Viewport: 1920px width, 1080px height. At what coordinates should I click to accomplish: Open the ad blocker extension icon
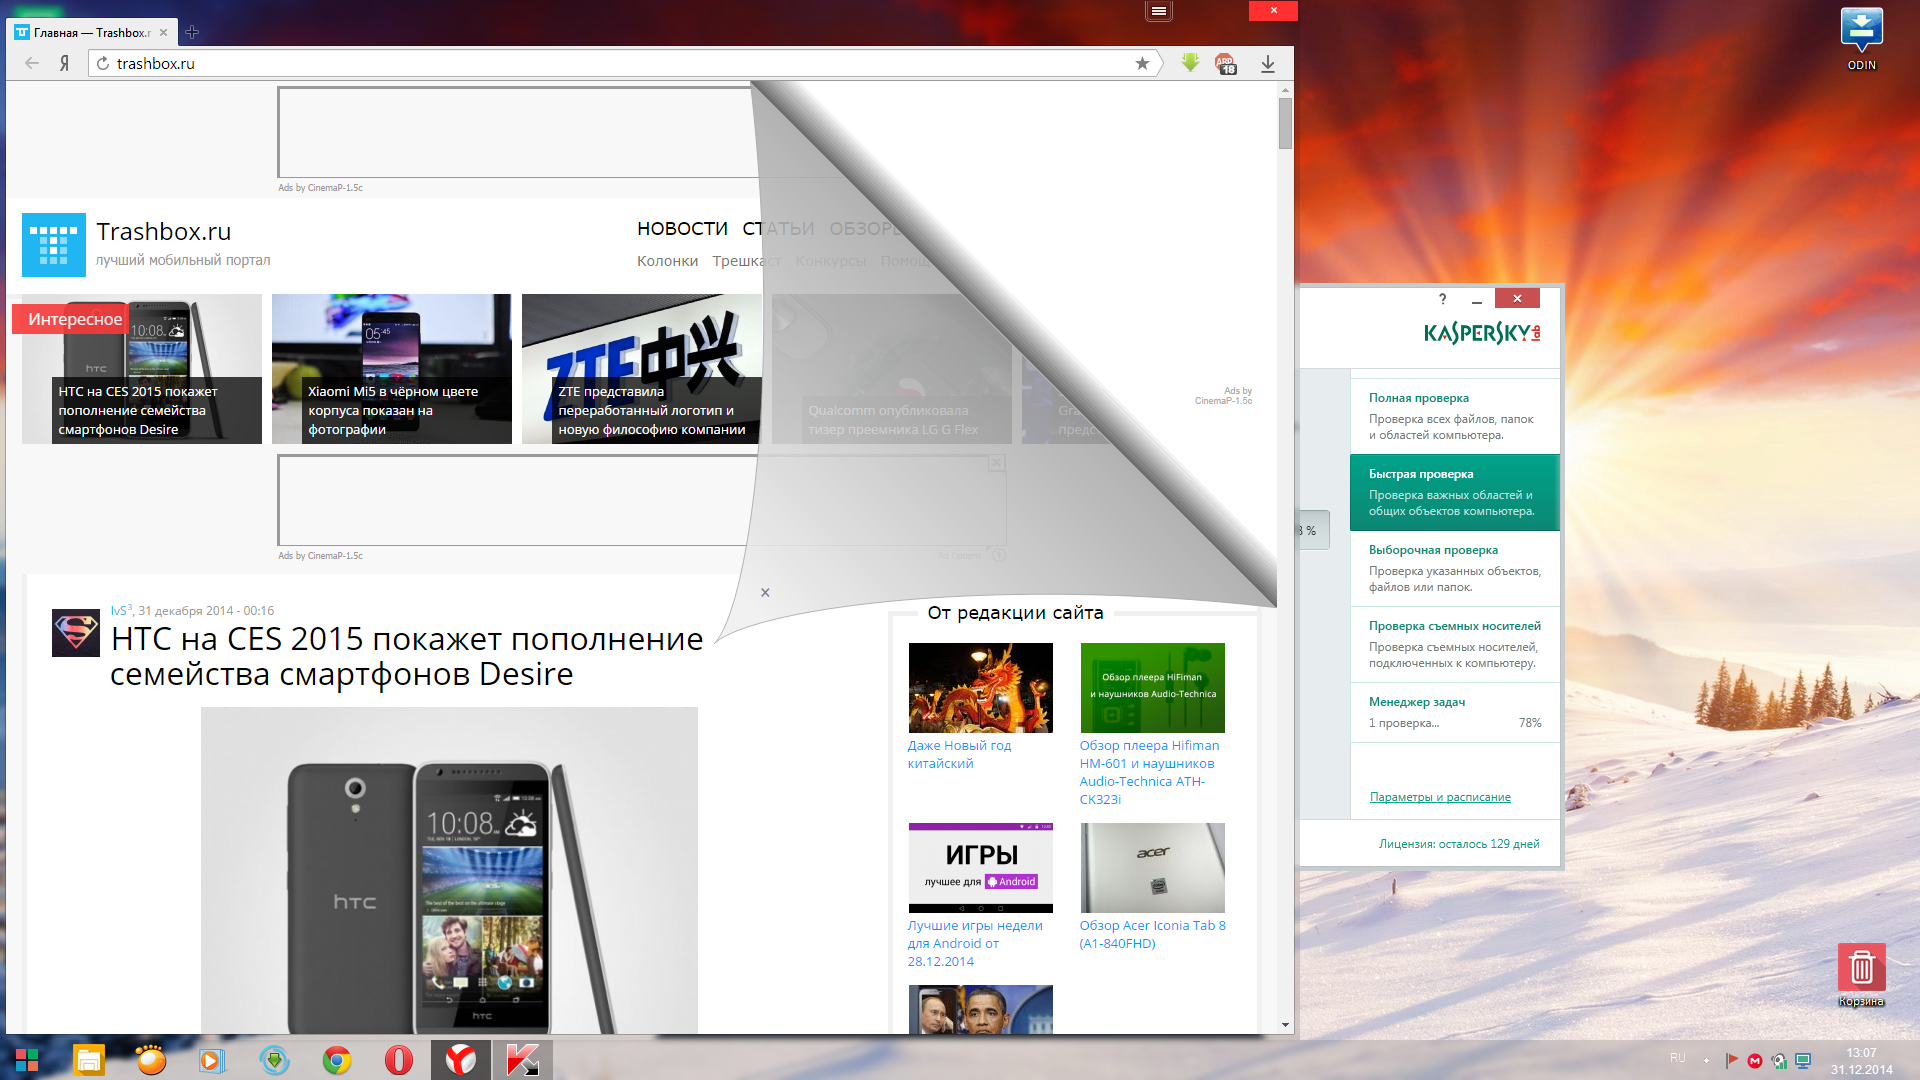point(1226,64)
